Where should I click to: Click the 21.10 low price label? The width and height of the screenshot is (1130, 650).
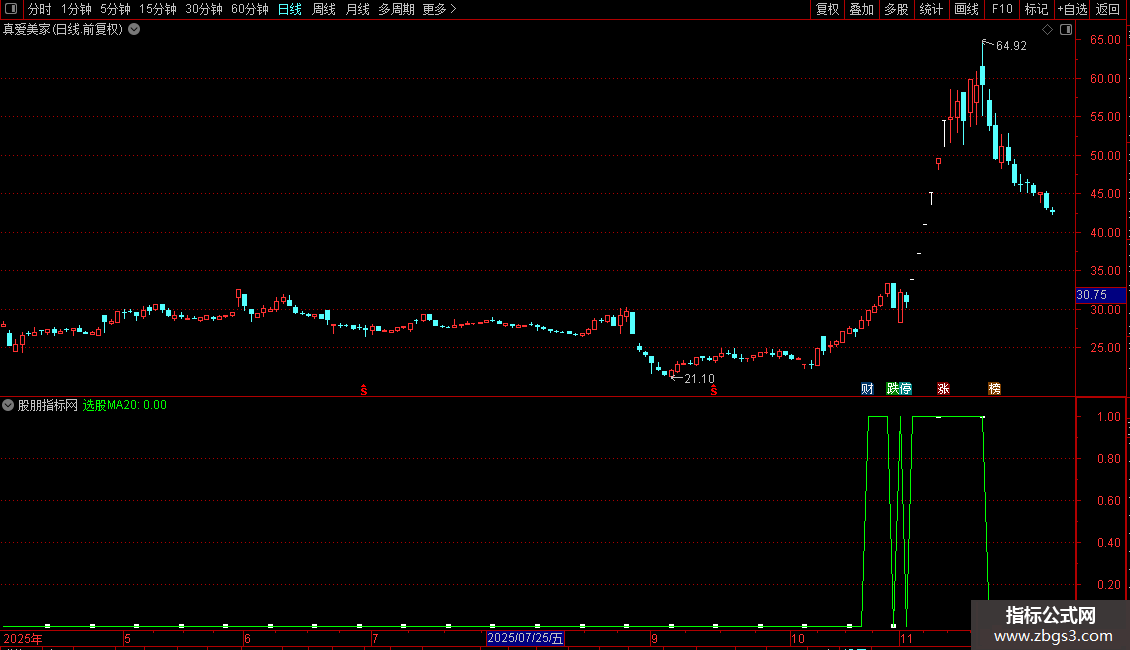tap(699, 378)
